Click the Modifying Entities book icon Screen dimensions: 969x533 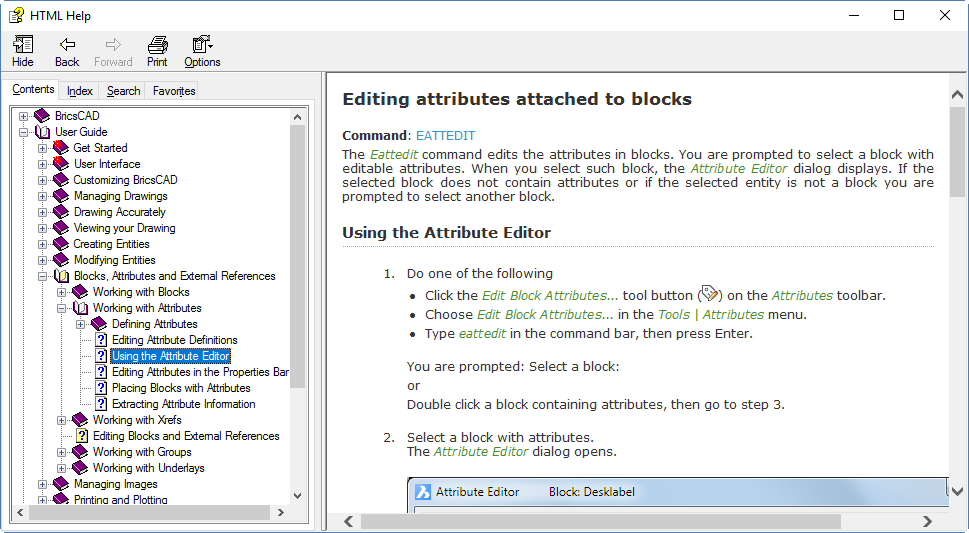tap(61, 260)
